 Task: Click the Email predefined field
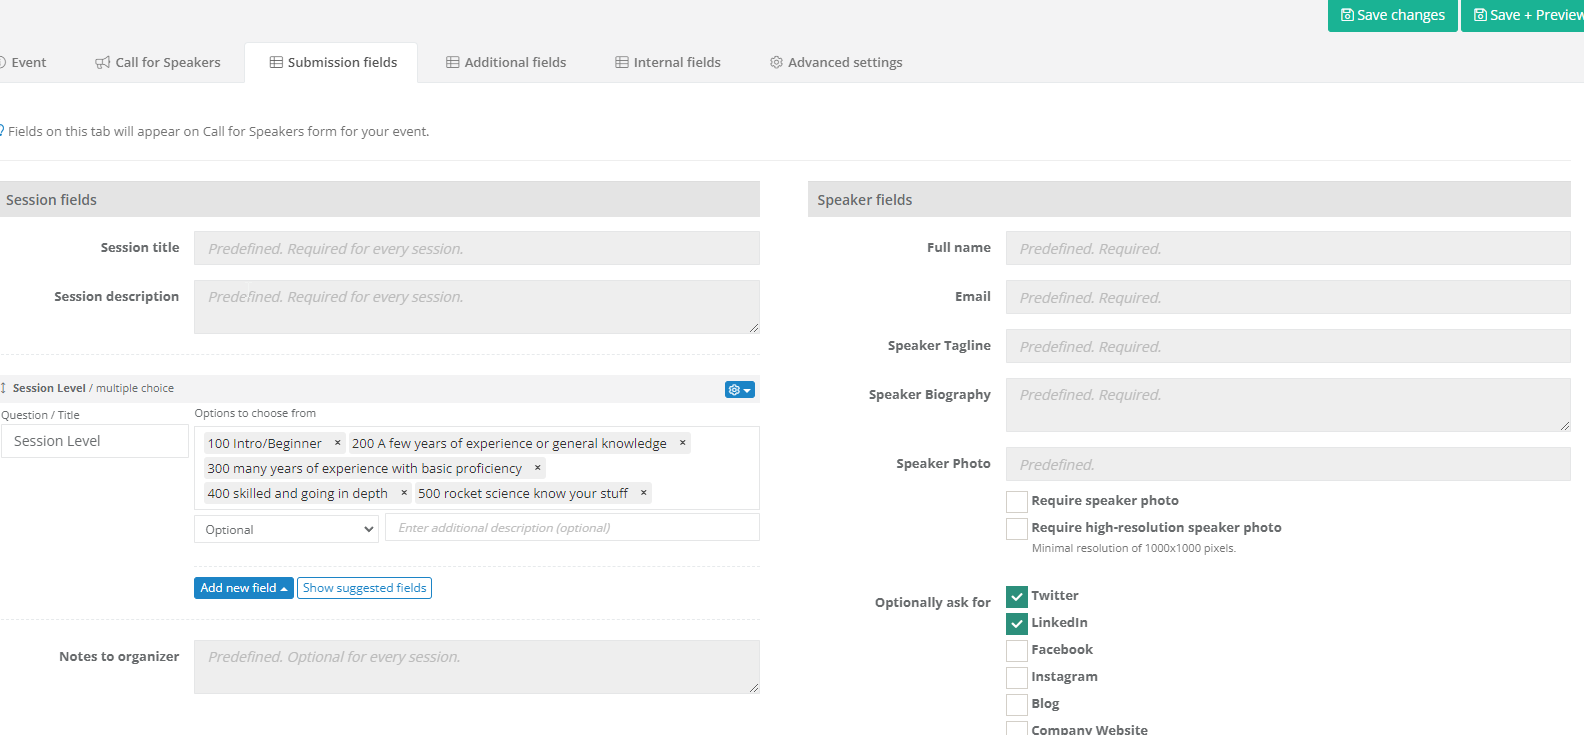coord(1288,297)
